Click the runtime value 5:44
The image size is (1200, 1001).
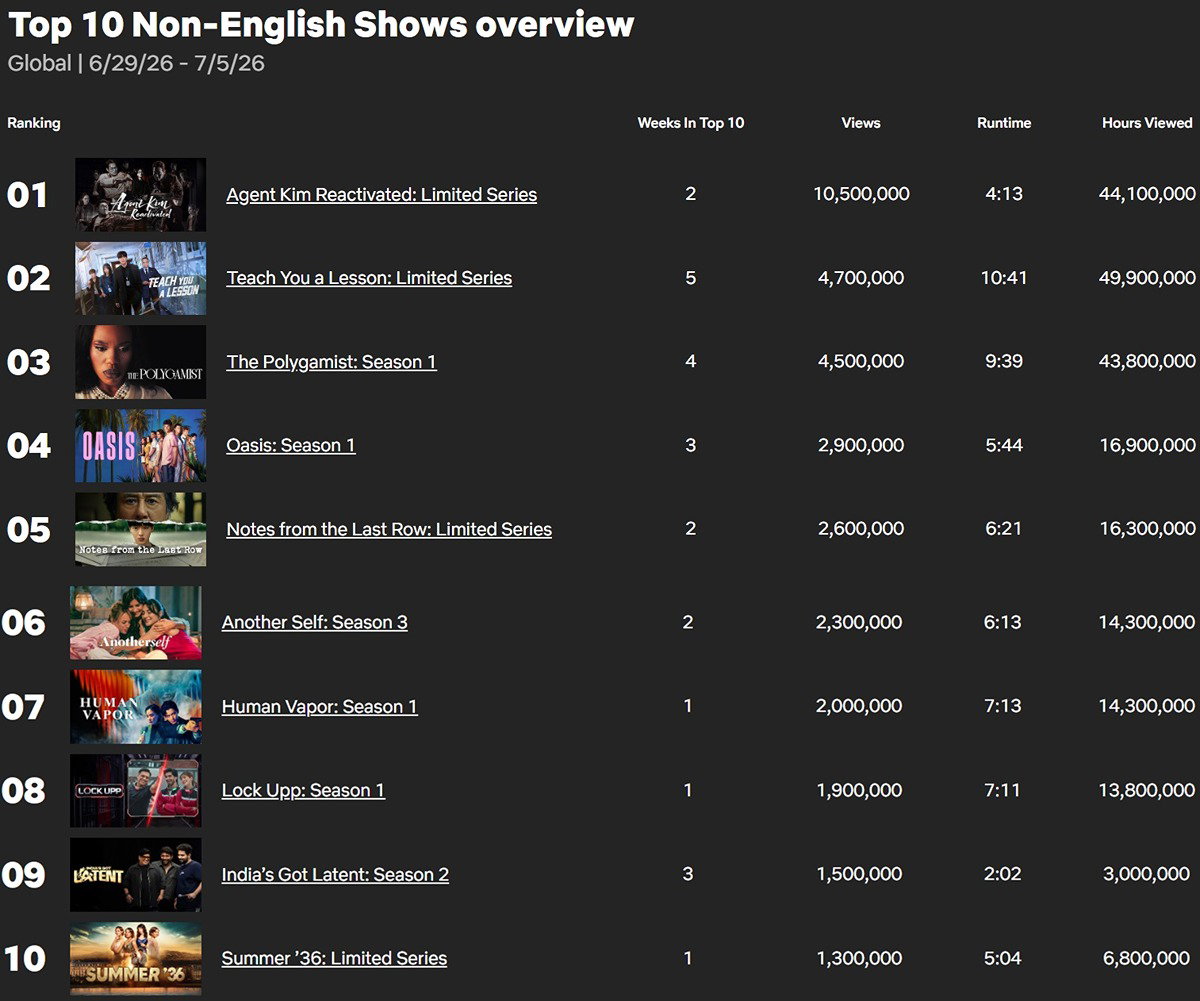1004,444
